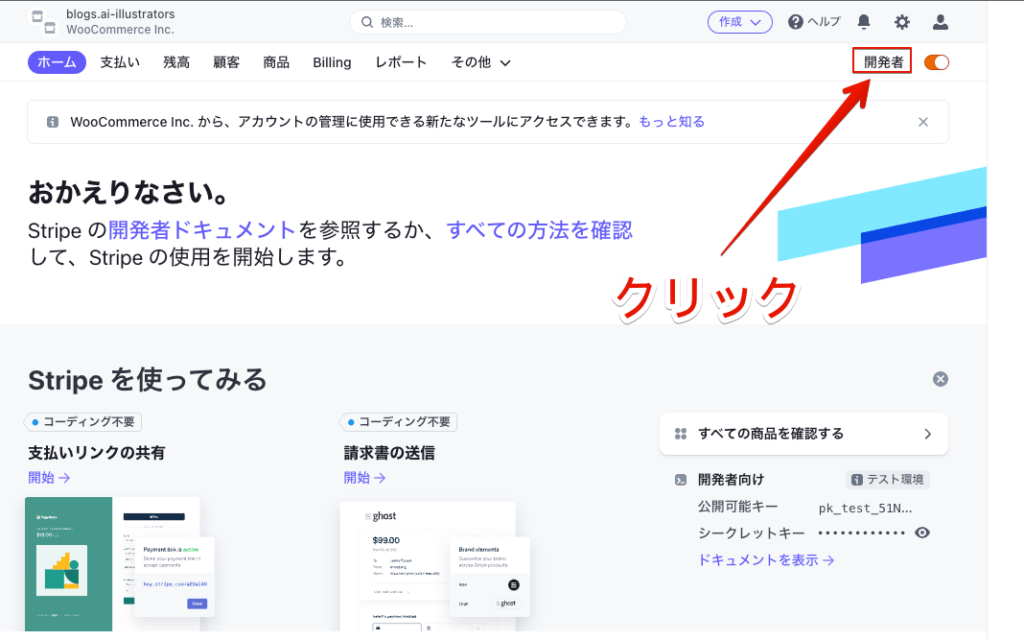The height and width of the screenshot is (640, 1024).
Task: Reveal the secret key with the eye icon
Action: 922,532
